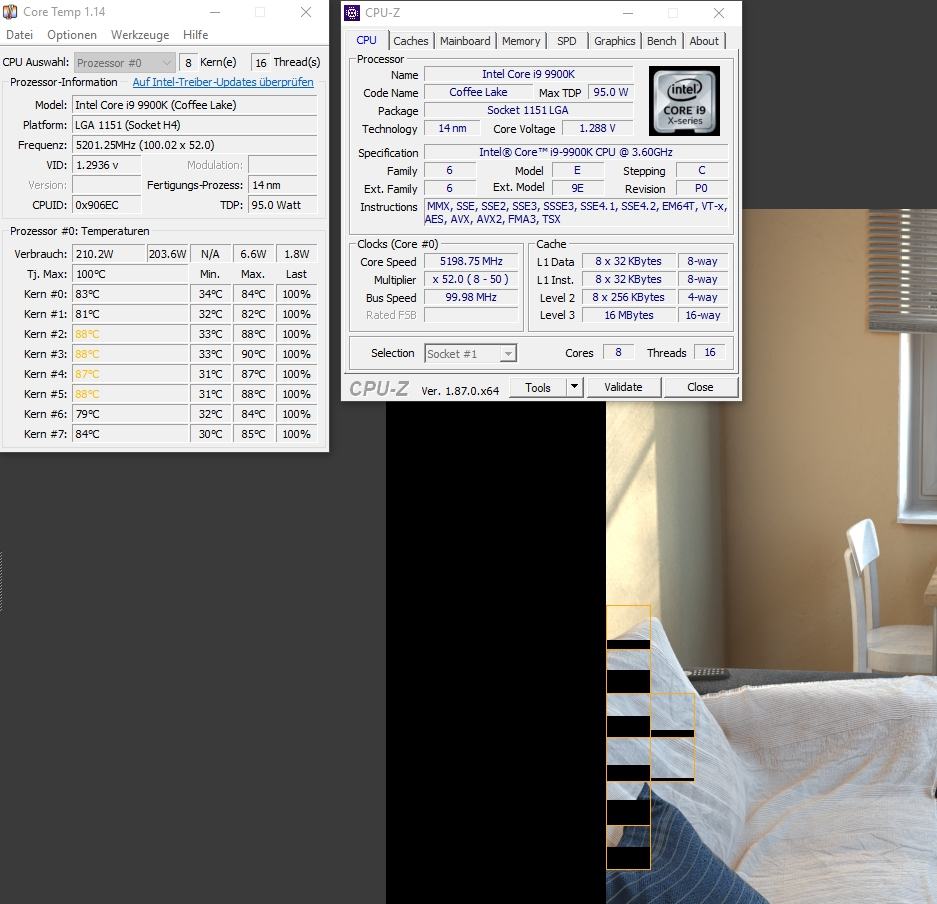This screenshot has height=904, width=937.
Task: Click the Code Name value Coffee Lake
Action: coord(478,92)
